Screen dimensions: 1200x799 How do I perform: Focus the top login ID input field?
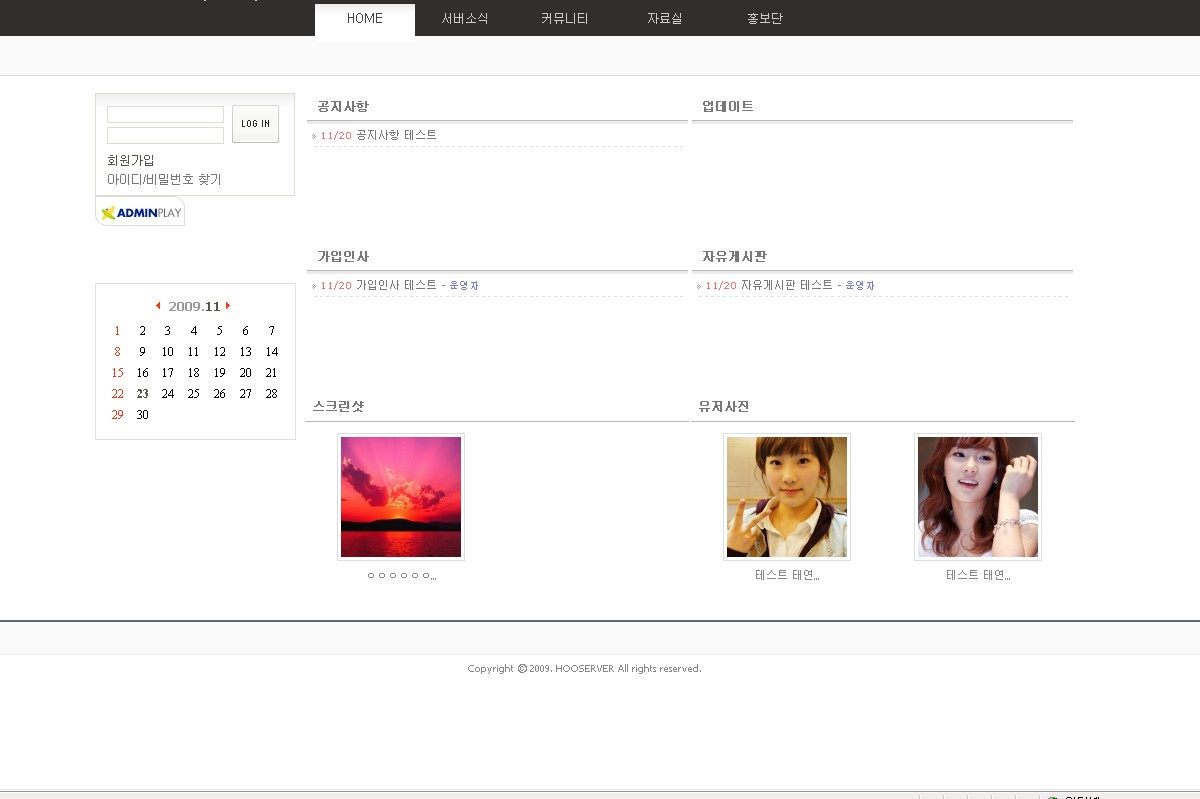(x=165, y=115)
